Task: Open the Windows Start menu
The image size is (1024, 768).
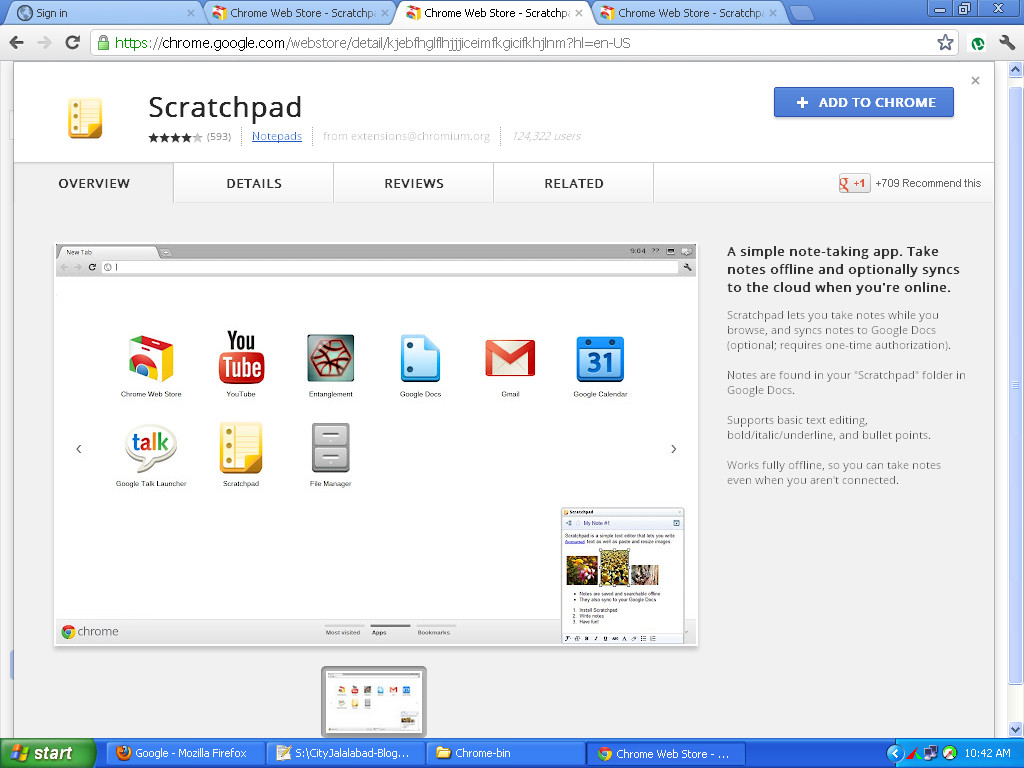Action: 46,753
